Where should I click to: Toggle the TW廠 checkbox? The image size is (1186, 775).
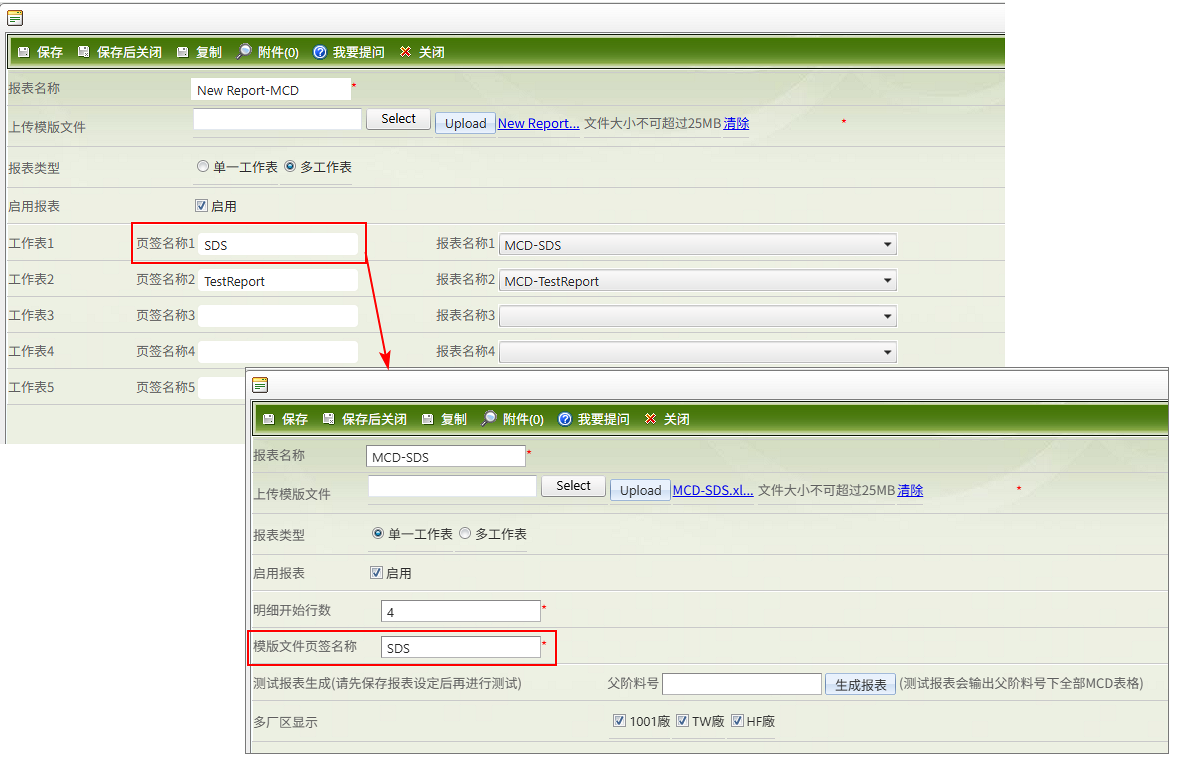click(x=683, y=721)
